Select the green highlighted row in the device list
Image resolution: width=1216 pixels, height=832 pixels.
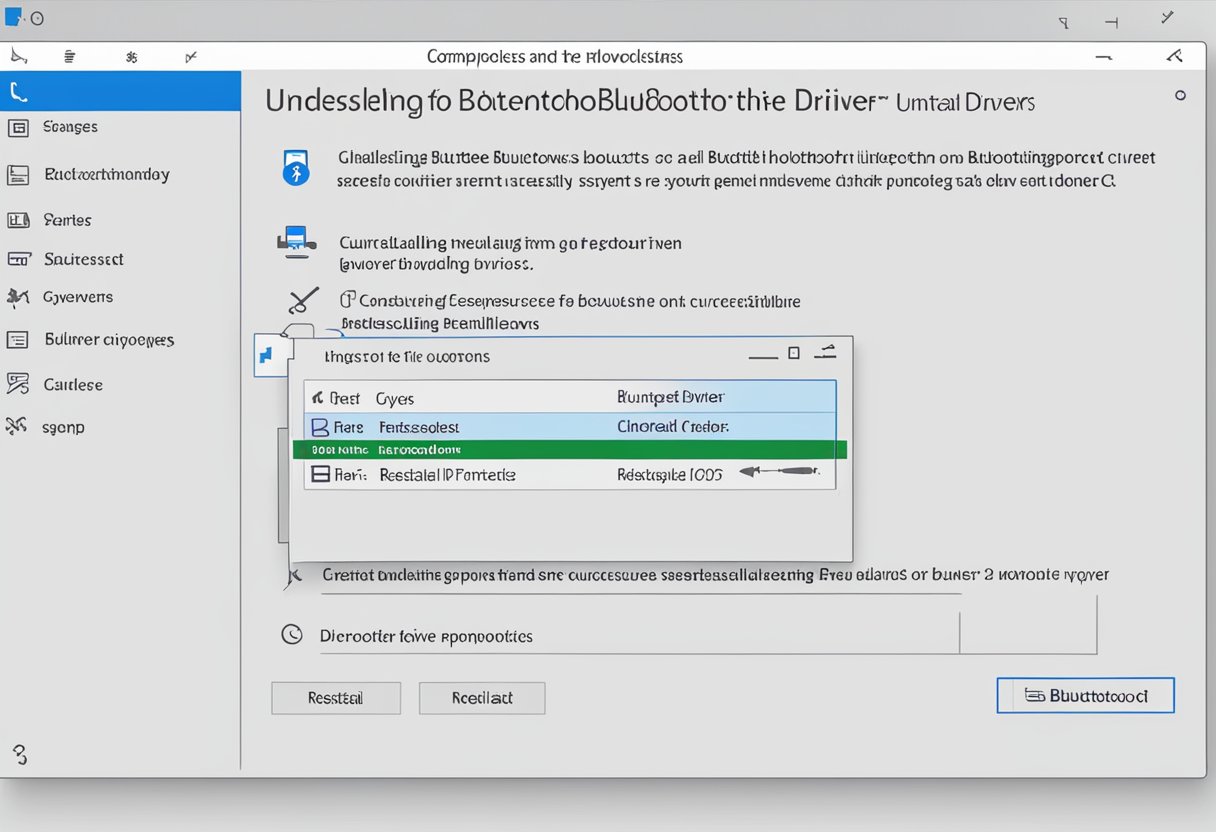[568, 450]
